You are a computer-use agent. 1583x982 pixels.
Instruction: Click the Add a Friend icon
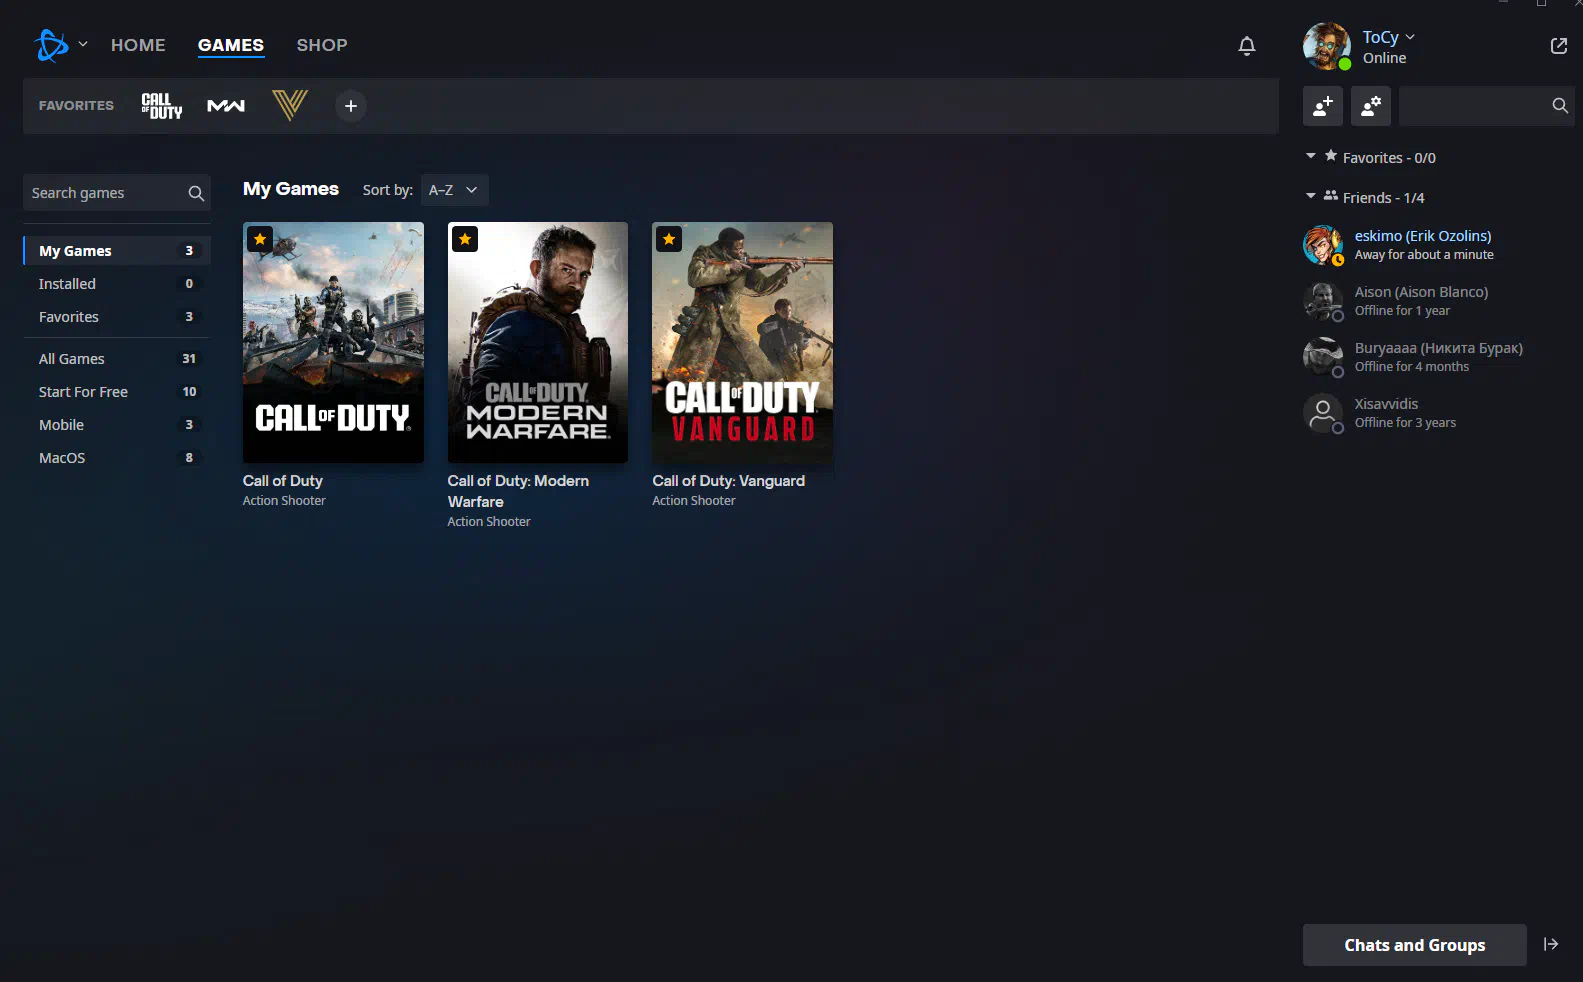coord(1323,106)
